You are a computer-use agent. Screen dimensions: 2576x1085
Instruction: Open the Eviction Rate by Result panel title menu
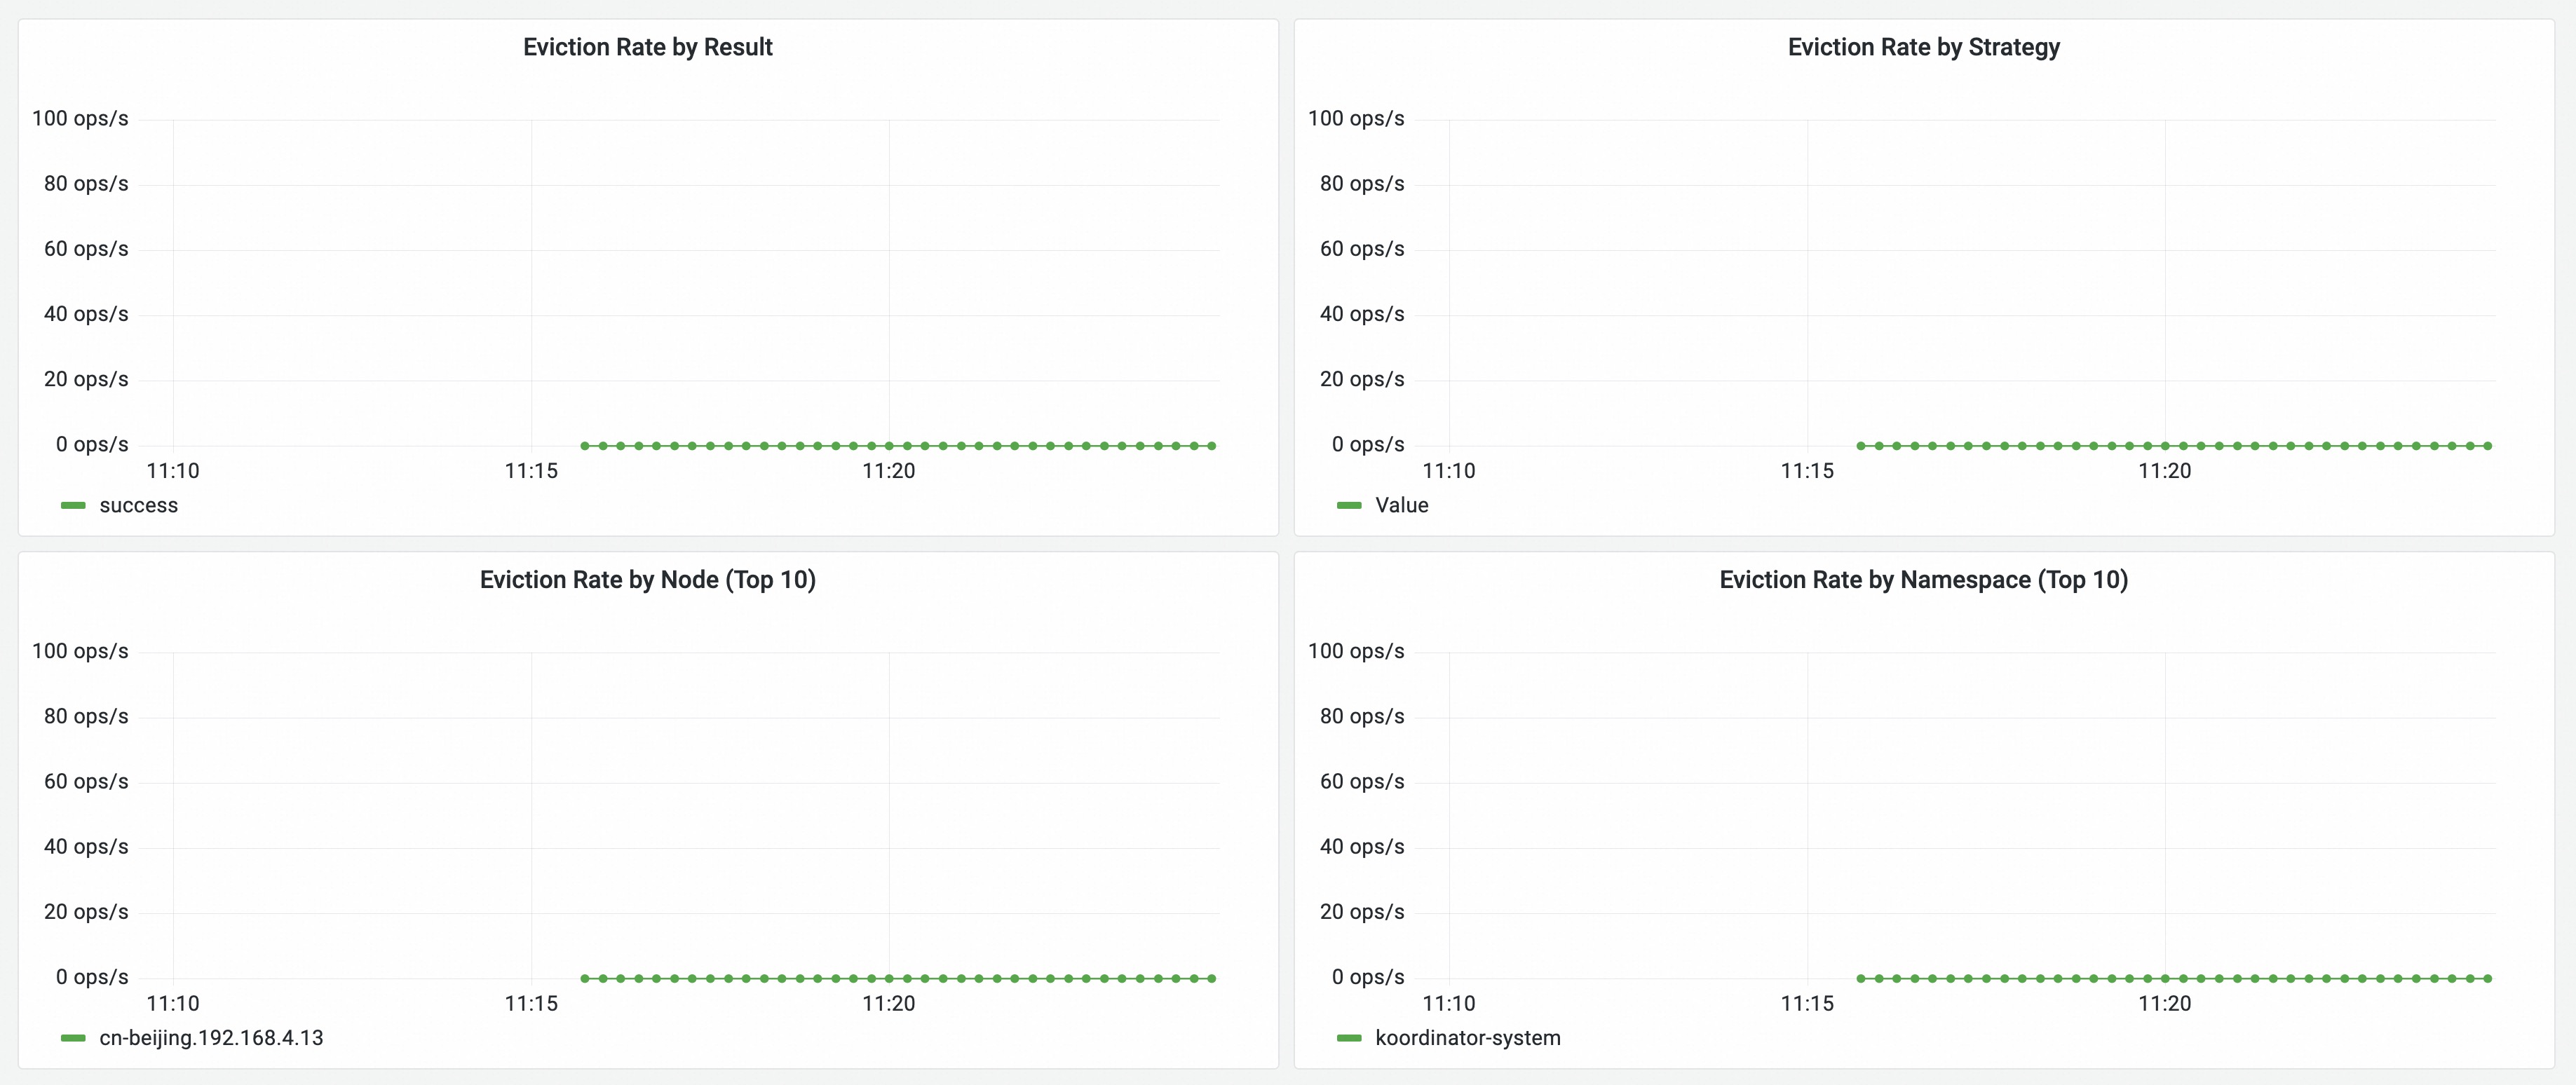pyautogui.click(x=647, y=47)
